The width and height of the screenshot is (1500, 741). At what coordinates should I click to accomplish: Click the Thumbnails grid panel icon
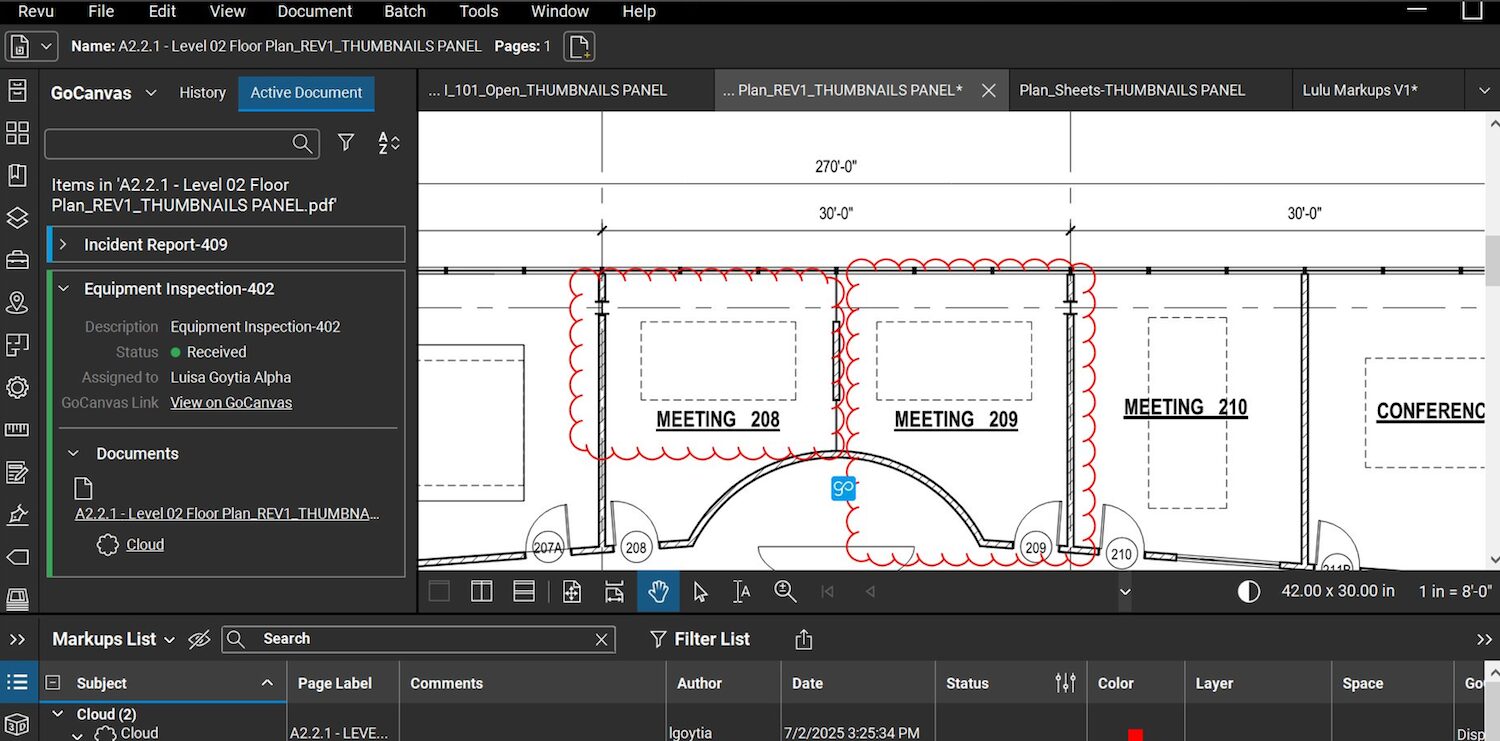click(16, 132)
